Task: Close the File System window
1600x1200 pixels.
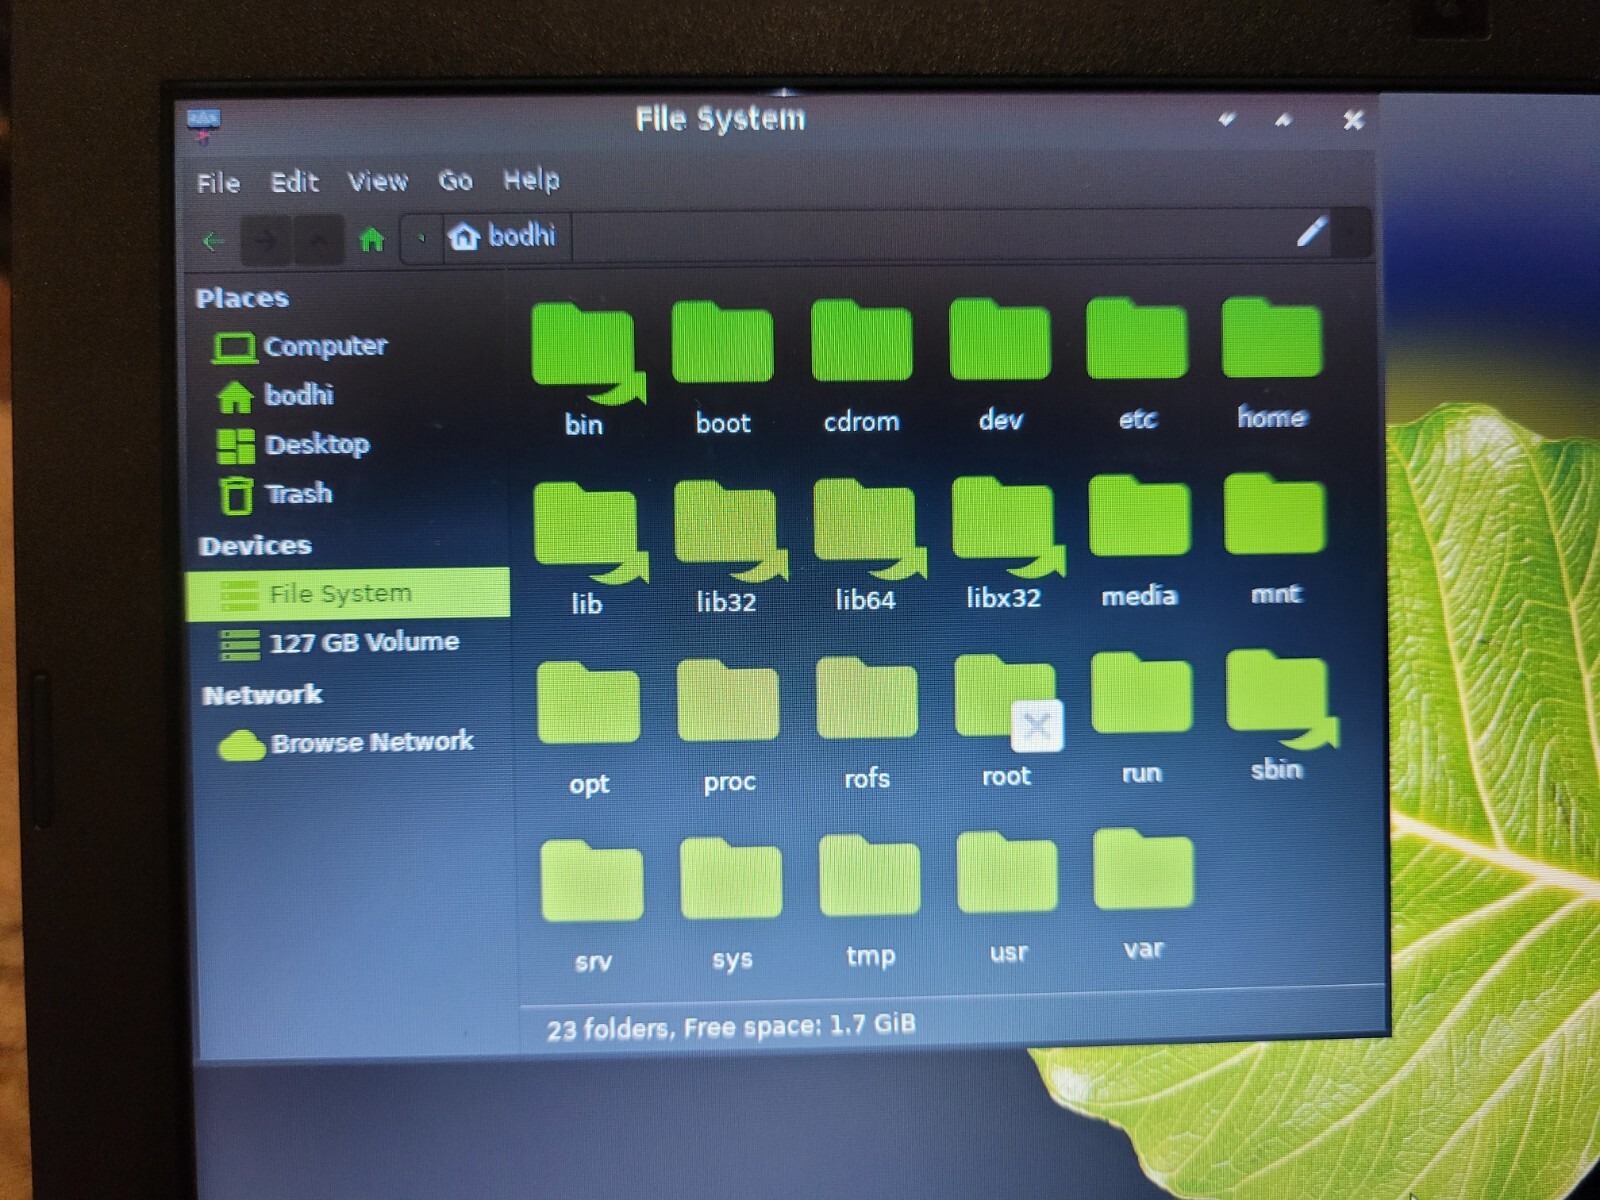Action: point(1353,121)
